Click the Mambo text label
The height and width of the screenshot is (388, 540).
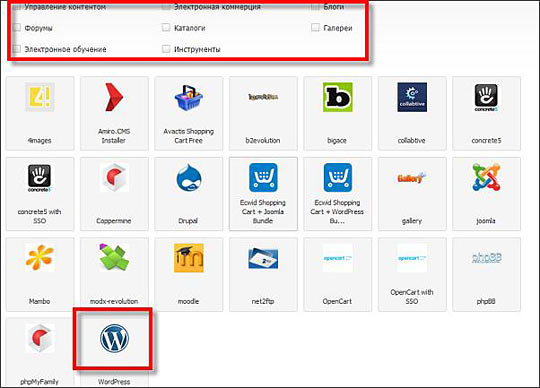[x=40, y=301]
